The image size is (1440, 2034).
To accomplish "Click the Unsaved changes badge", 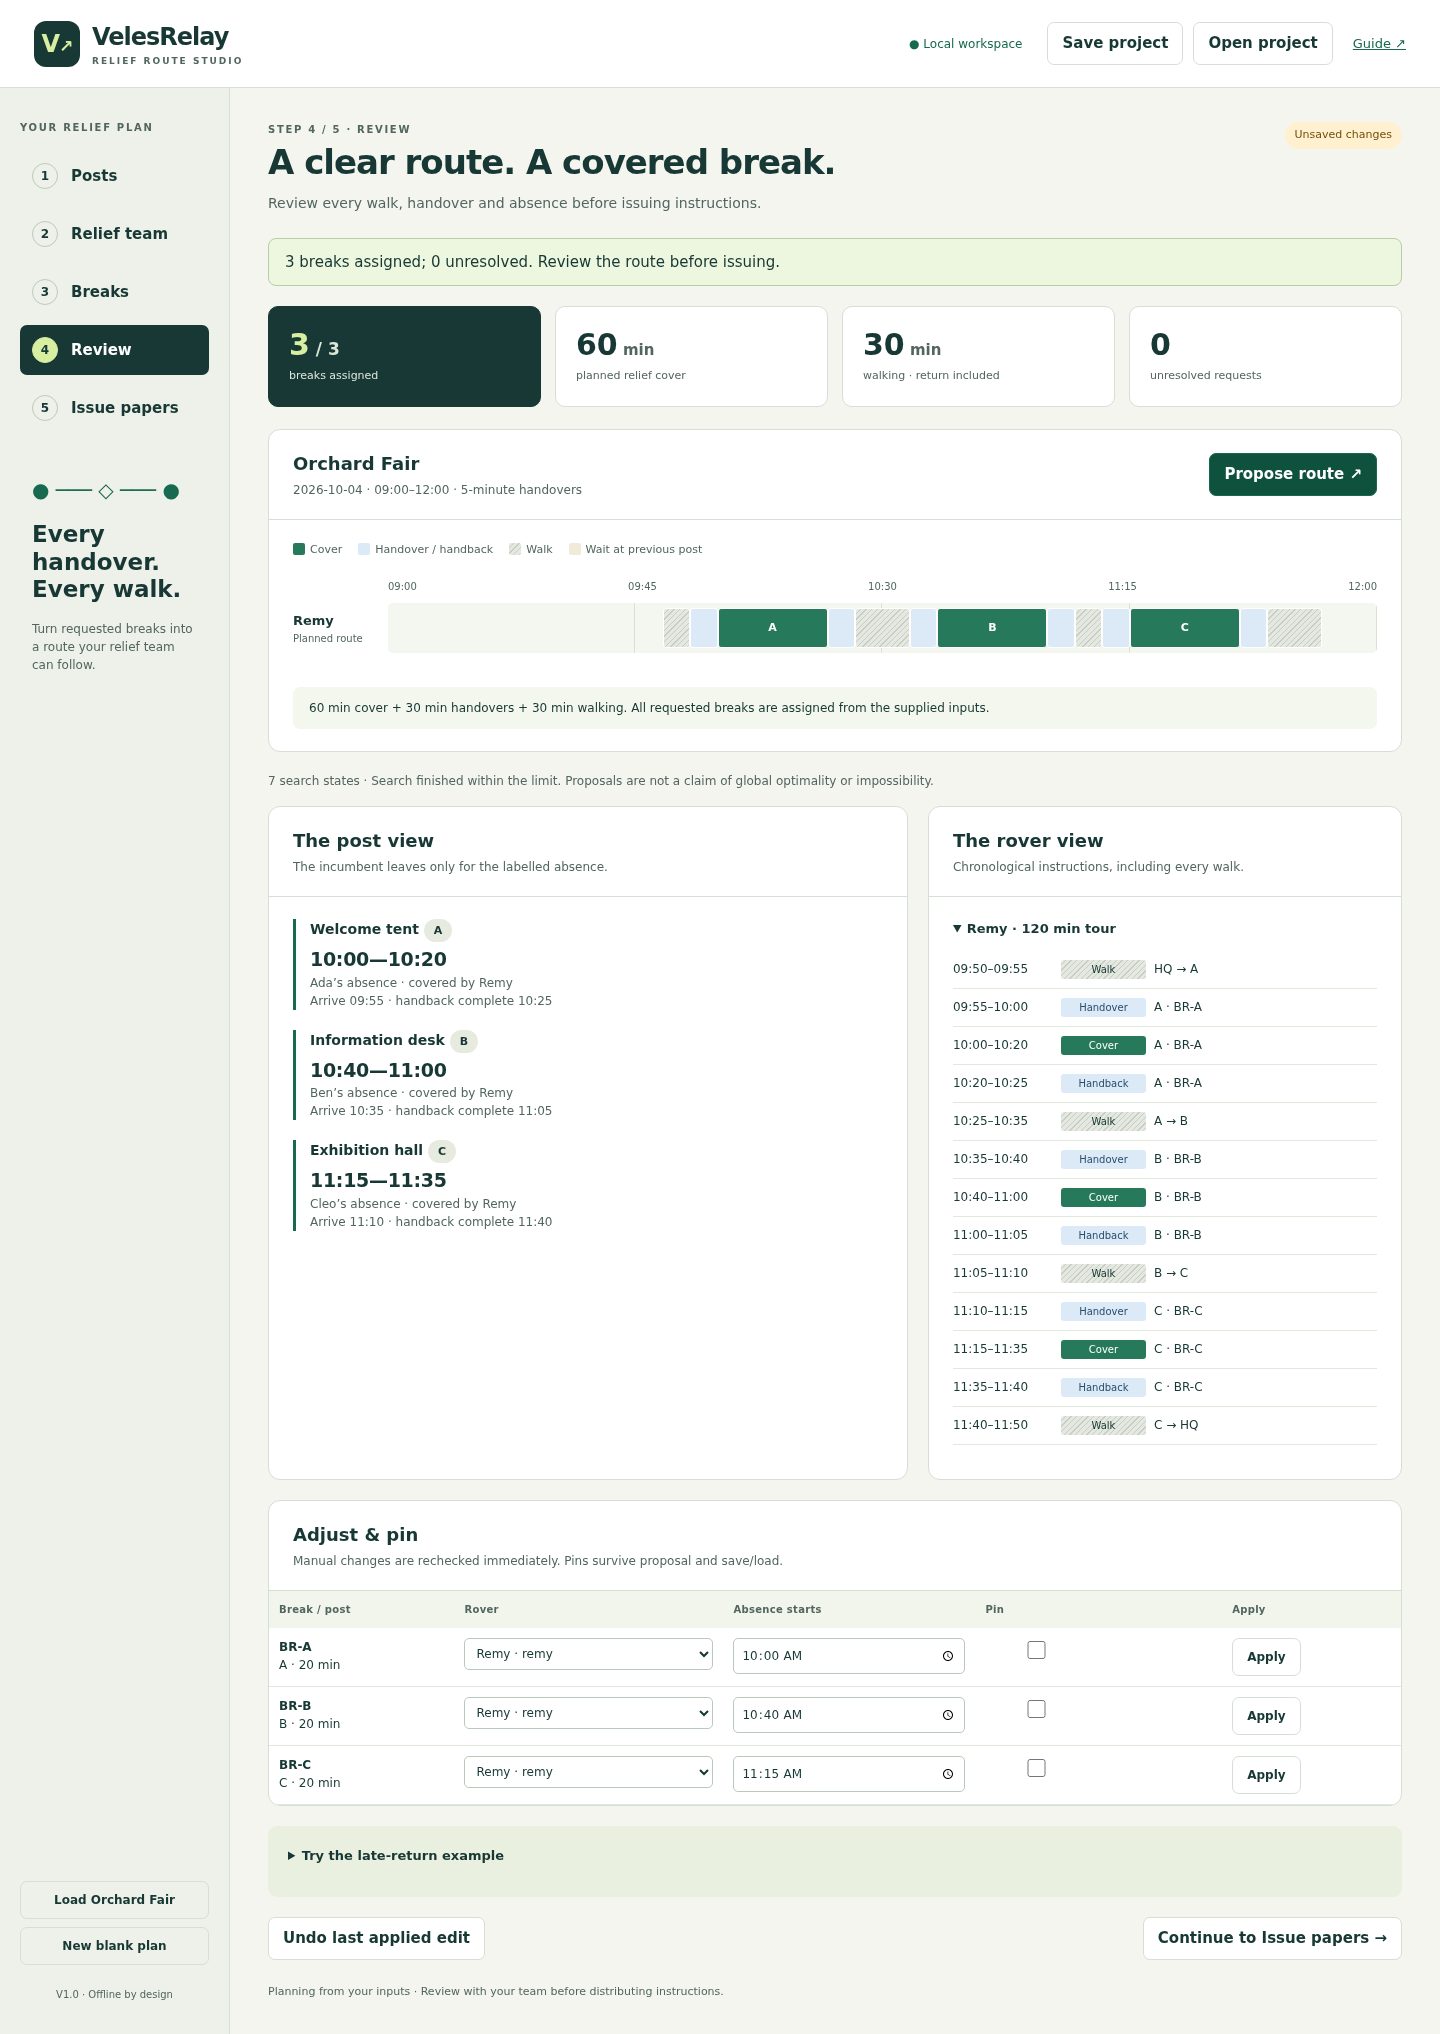I will click(x=1343, y=135).
